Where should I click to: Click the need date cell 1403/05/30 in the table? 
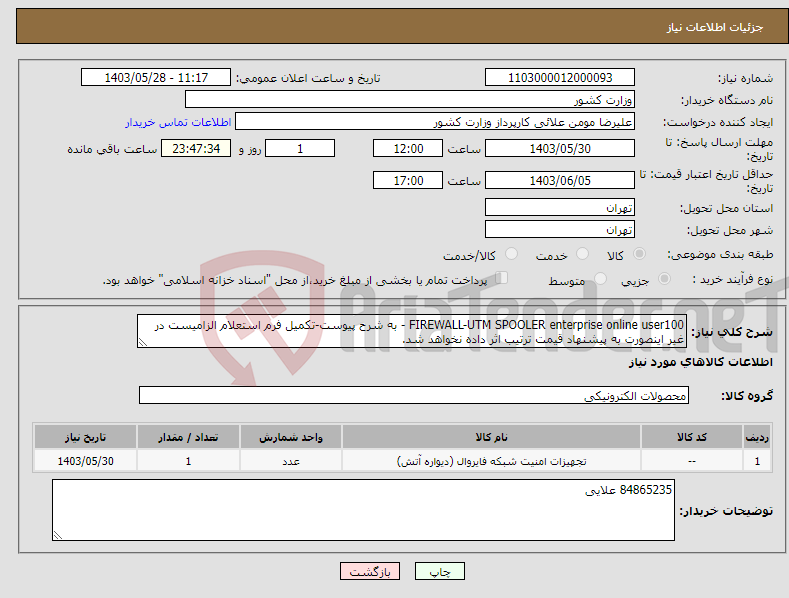pos(85,461)
